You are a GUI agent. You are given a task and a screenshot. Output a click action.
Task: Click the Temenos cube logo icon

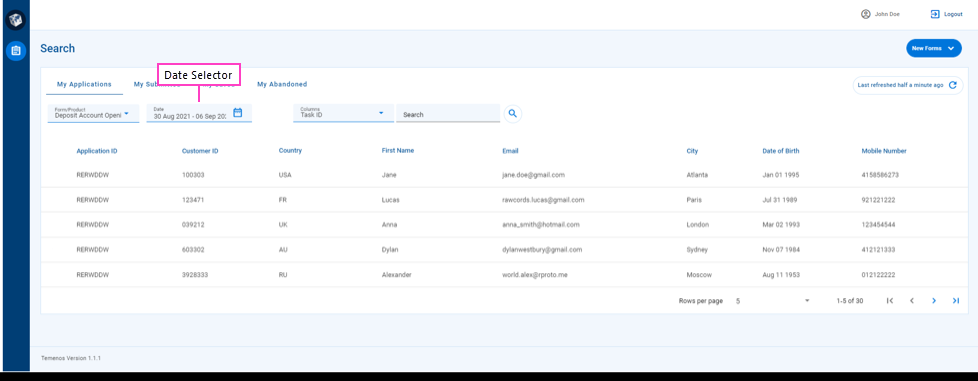16,20
